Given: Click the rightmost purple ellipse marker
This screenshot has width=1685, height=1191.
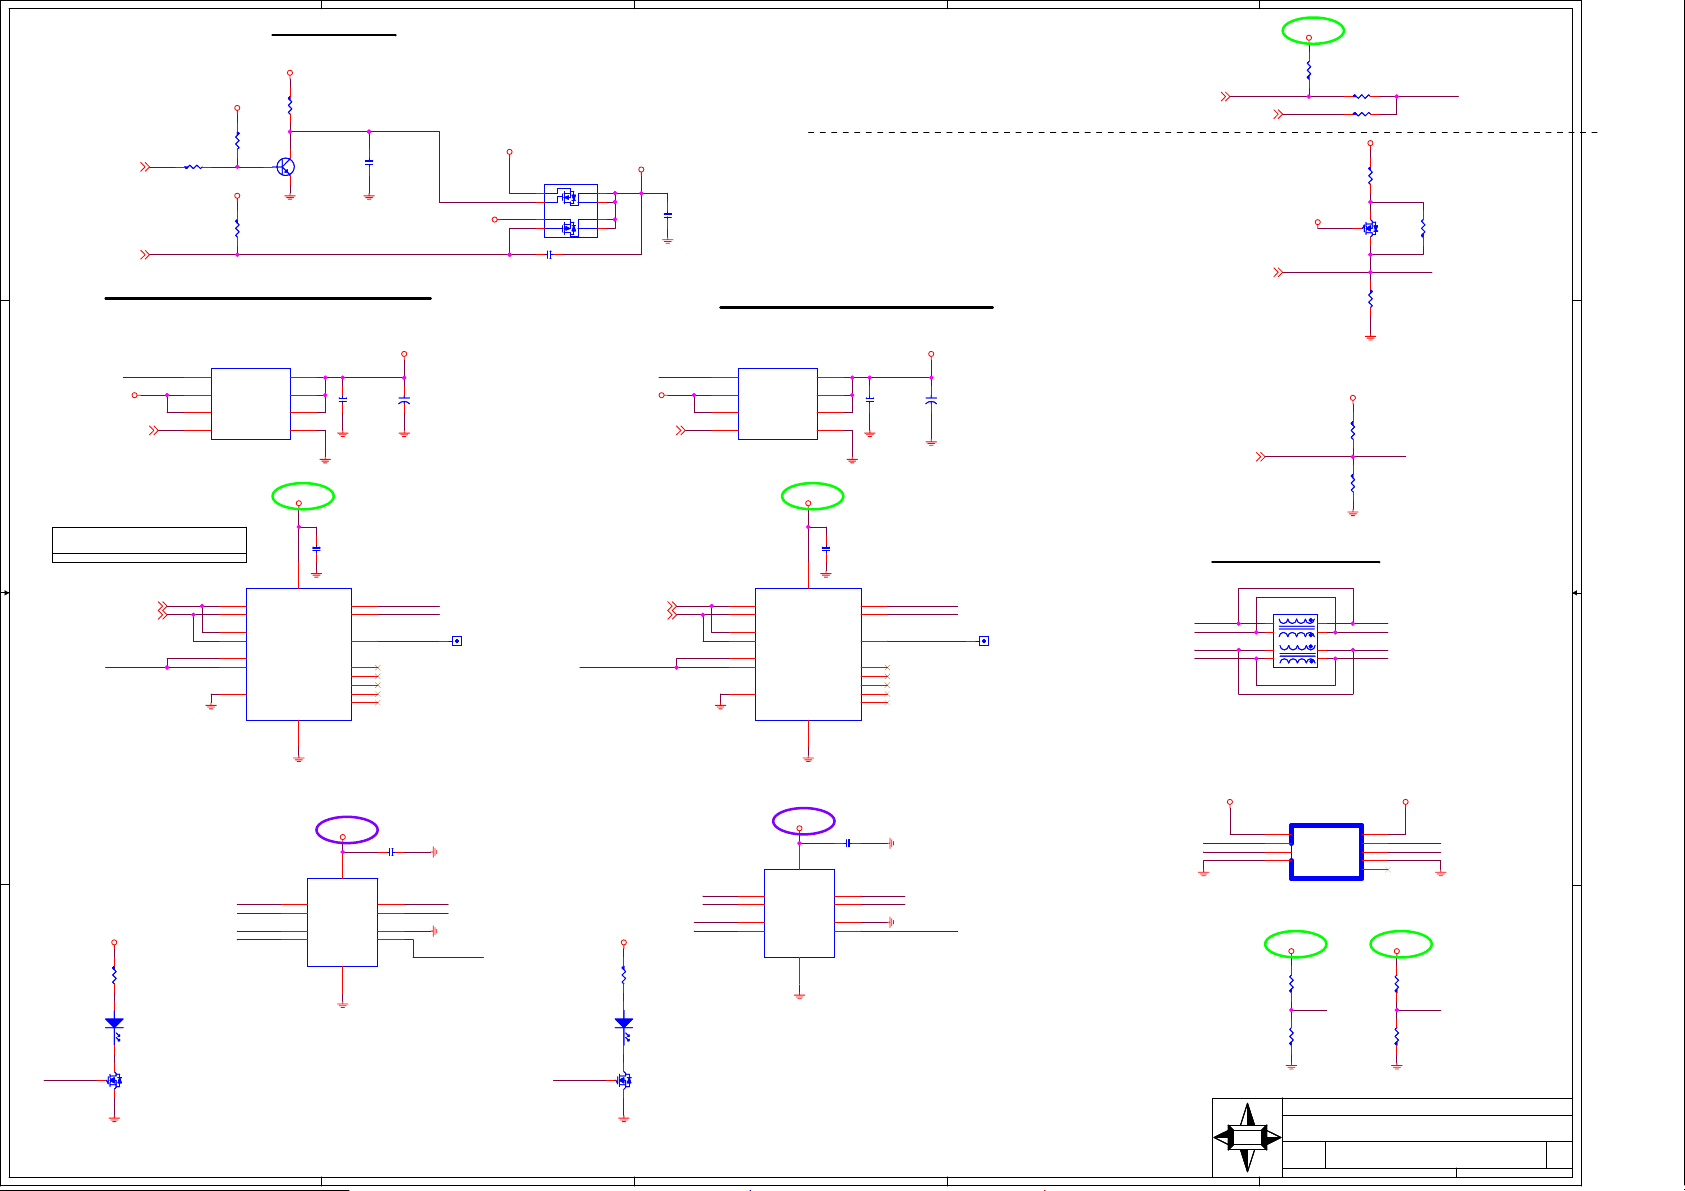Looking at the screenshot, I should [x=804, y=821].
